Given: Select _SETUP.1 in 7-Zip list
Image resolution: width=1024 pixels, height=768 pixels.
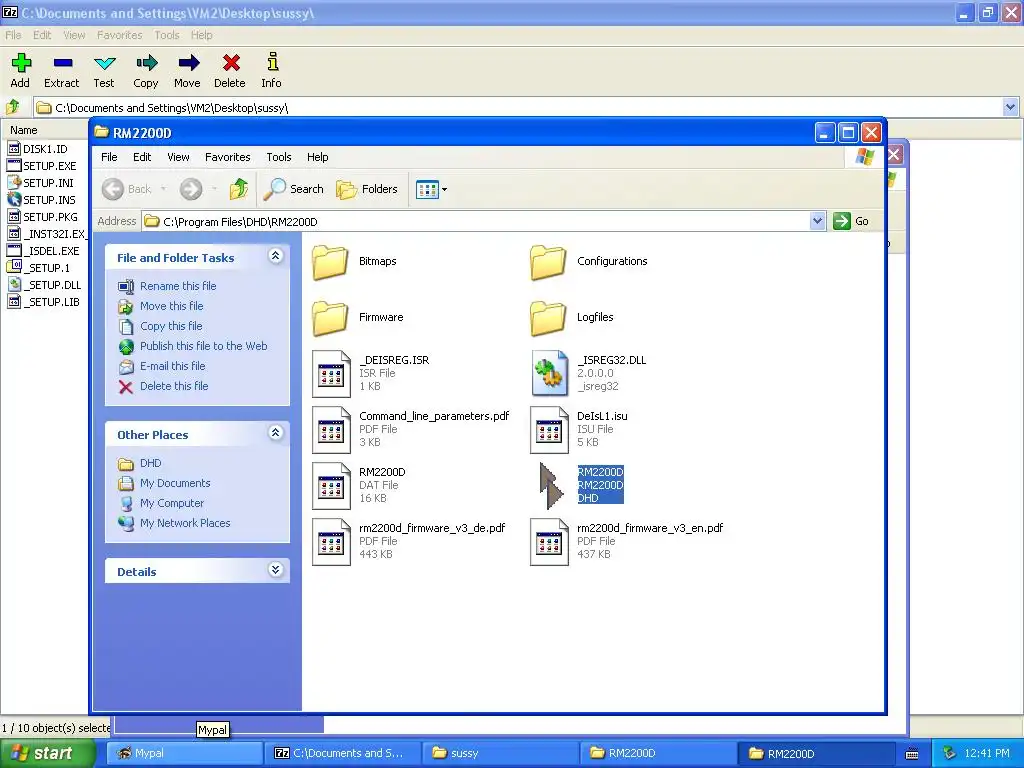Looking at the screenshot, I should click(x=39, y=268).
